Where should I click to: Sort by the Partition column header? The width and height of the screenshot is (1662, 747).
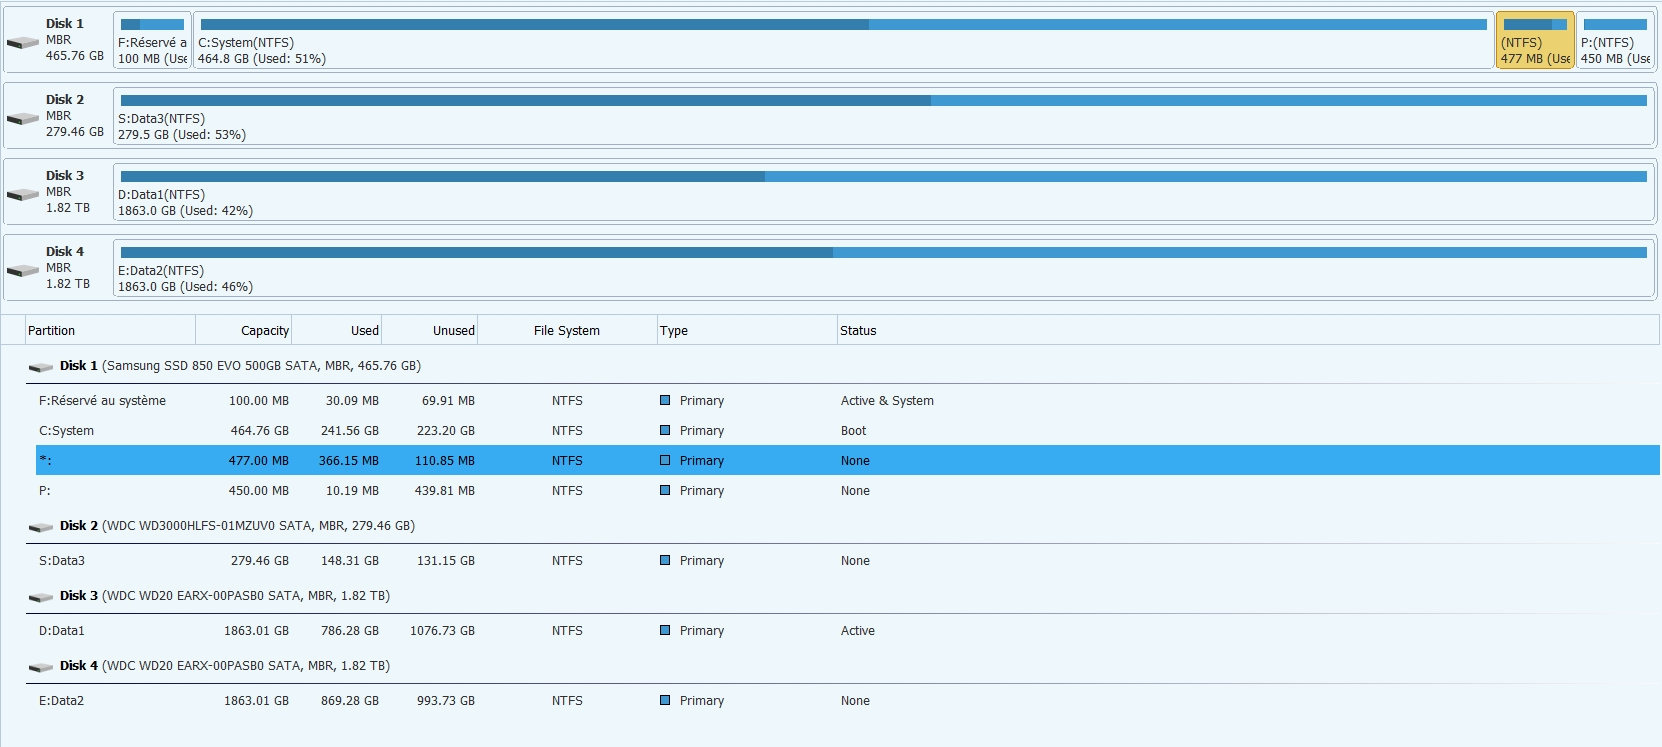[x=110, y=330]
